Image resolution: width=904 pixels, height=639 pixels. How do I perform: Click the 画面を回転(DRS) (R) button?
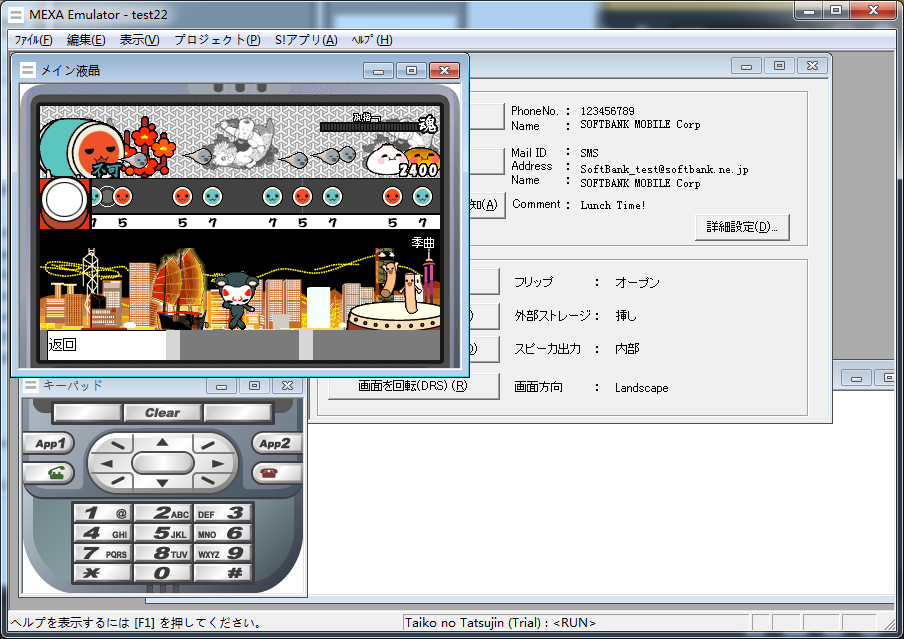[413, 386]
